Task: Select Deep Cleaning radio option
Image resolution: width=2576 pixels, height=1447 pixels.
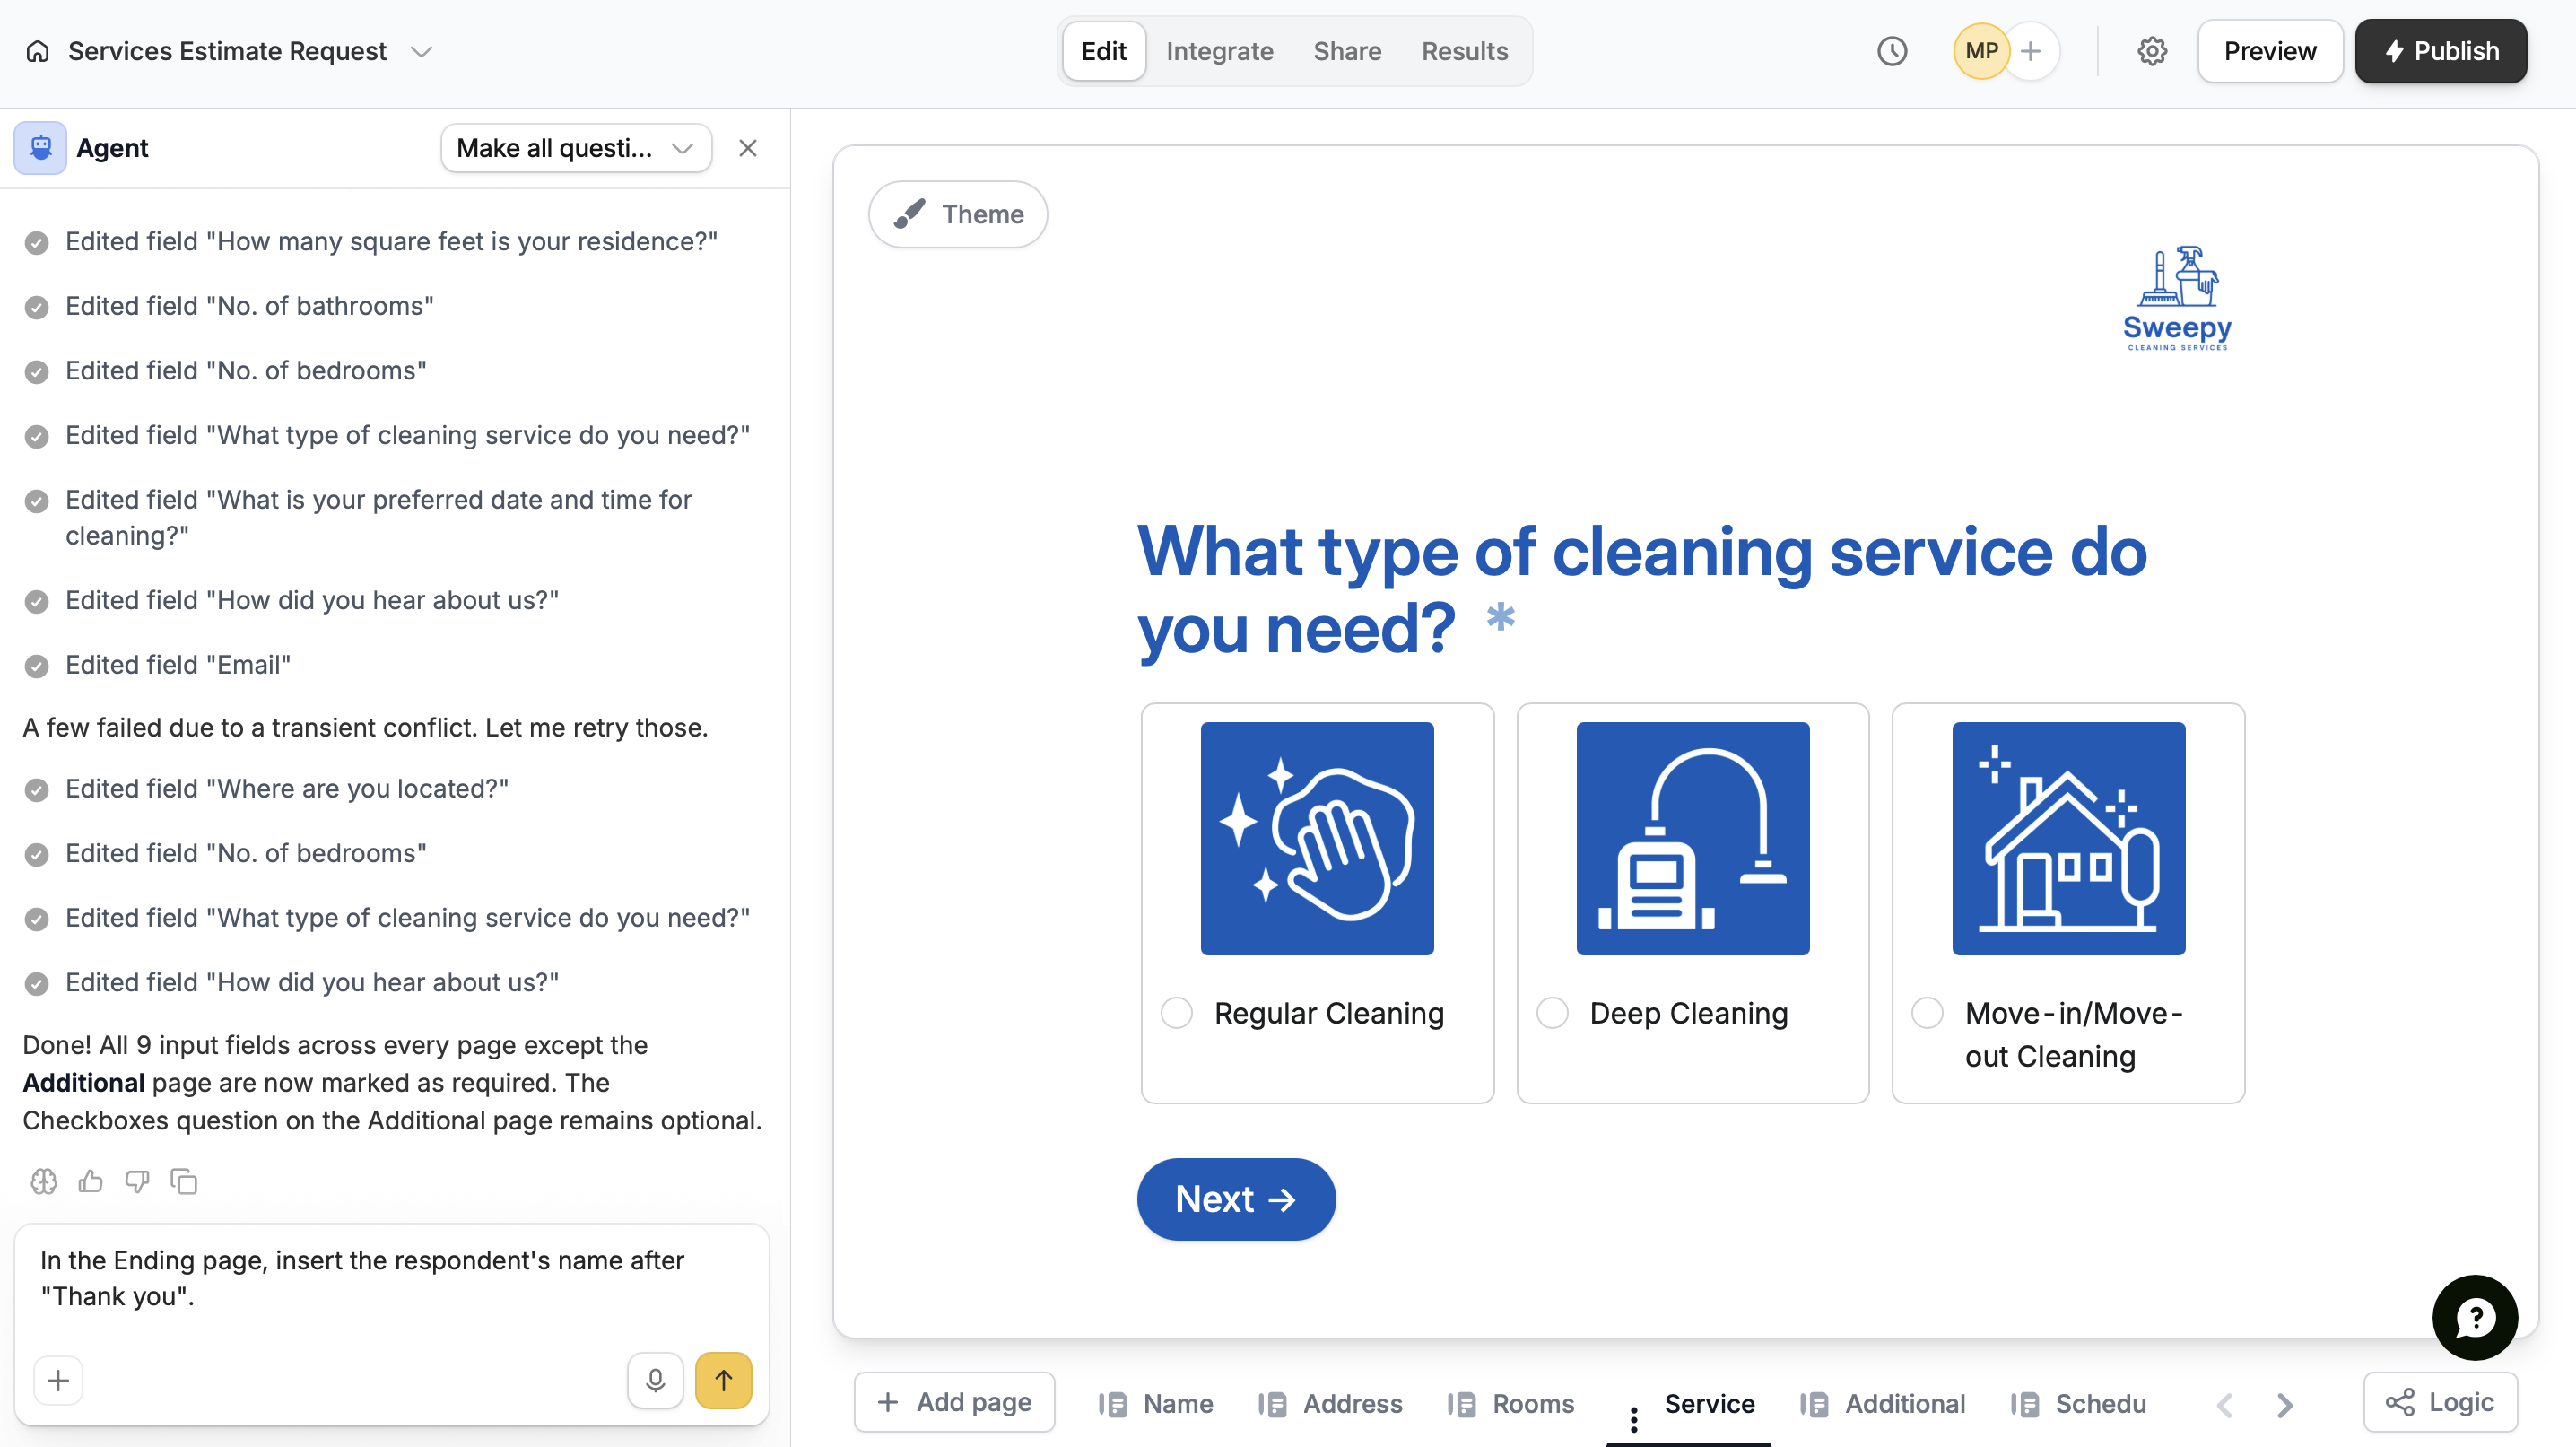Action: [x=1552, y=1013]
